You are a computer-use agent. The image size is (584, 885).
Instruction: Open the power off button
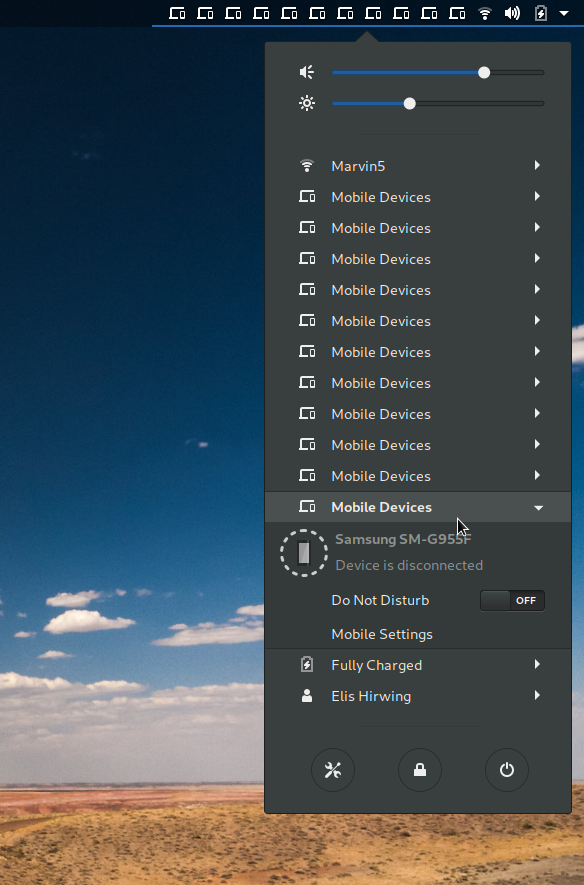click(507, 770)
